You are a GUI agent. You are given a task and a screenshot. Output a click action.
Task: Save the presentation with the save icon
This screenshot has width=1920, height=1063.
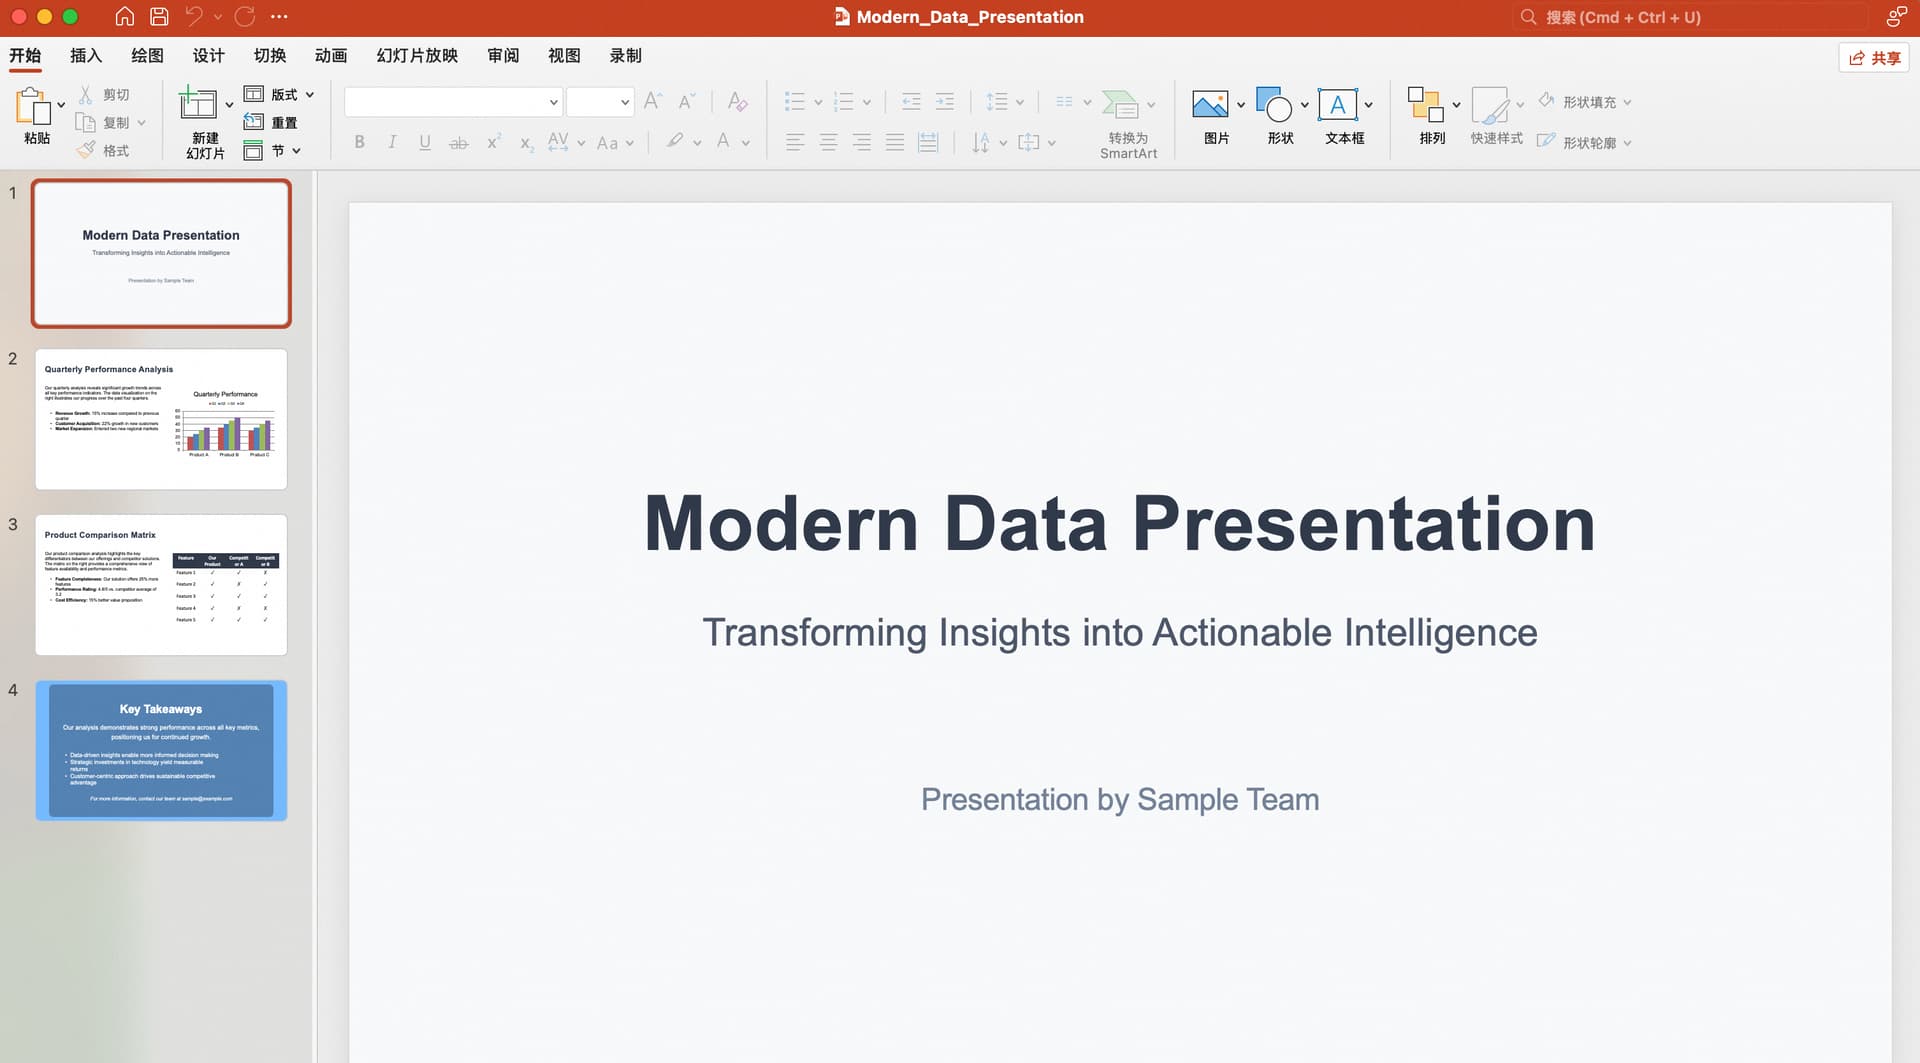coord(159,17)
